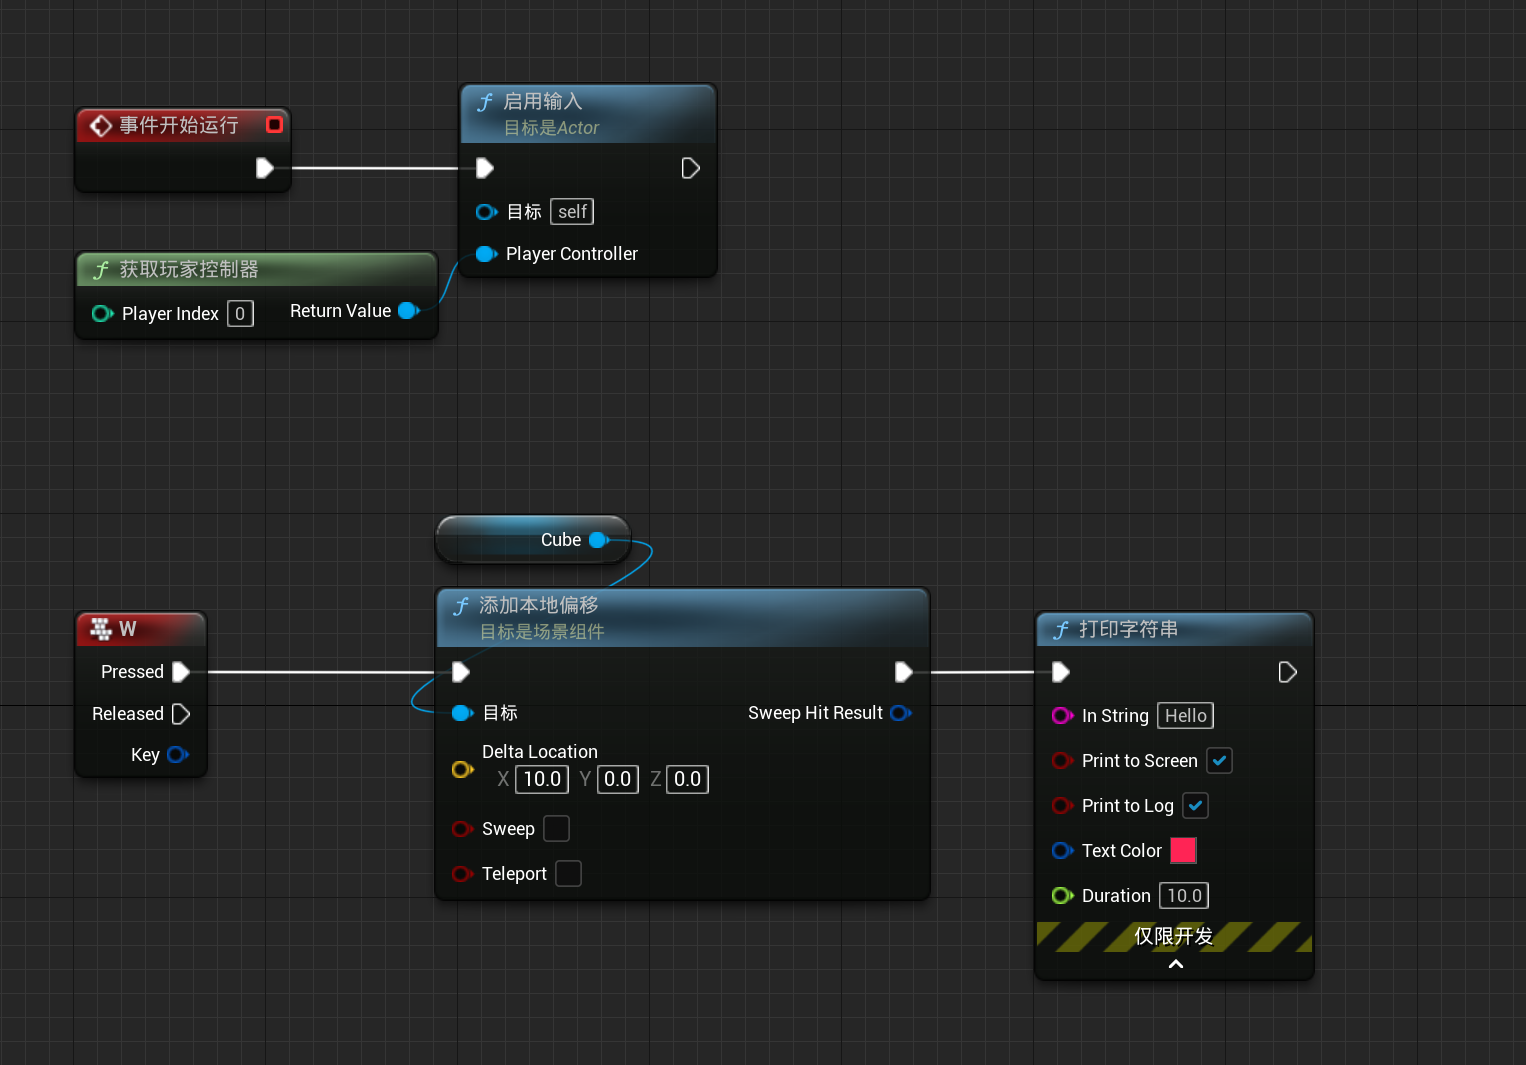The image size is (1526, 1065).
Task: Click the red event delegate pin on 事件开始运行
Action: 274,125
